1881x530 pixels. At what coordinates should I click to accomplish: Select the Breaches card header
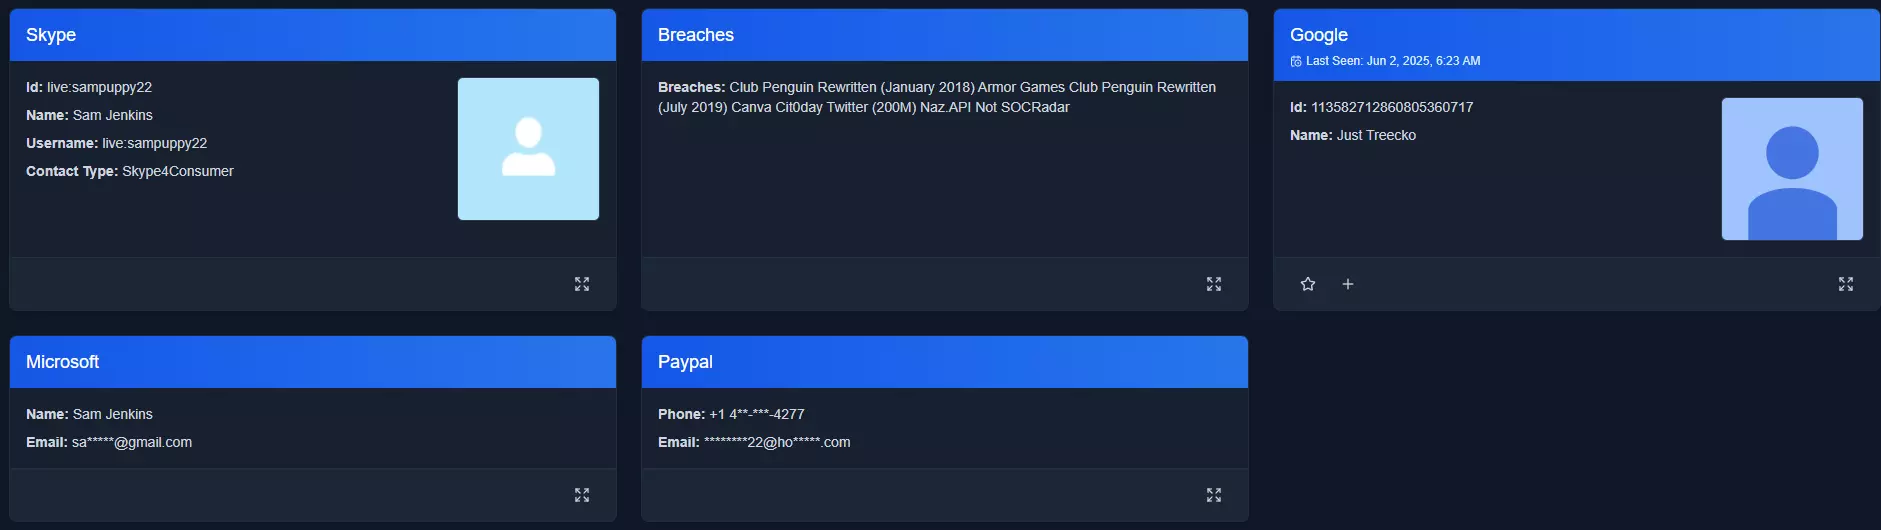click(696, 35)
